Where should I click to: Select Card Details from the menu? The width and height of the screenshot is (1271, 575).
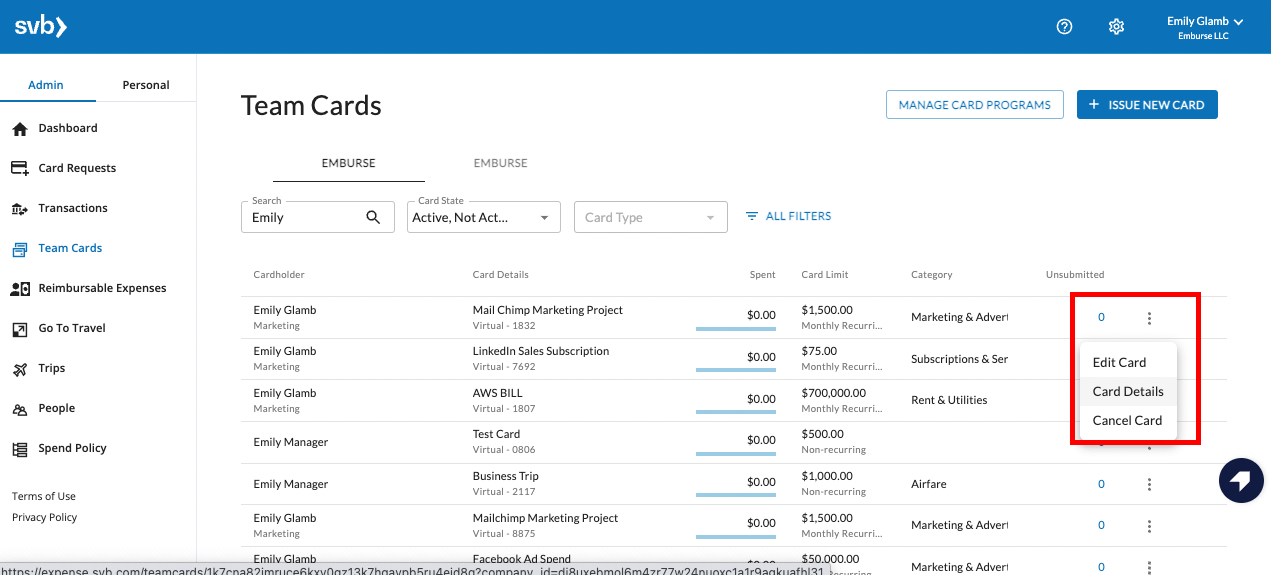coord(1128,392)
